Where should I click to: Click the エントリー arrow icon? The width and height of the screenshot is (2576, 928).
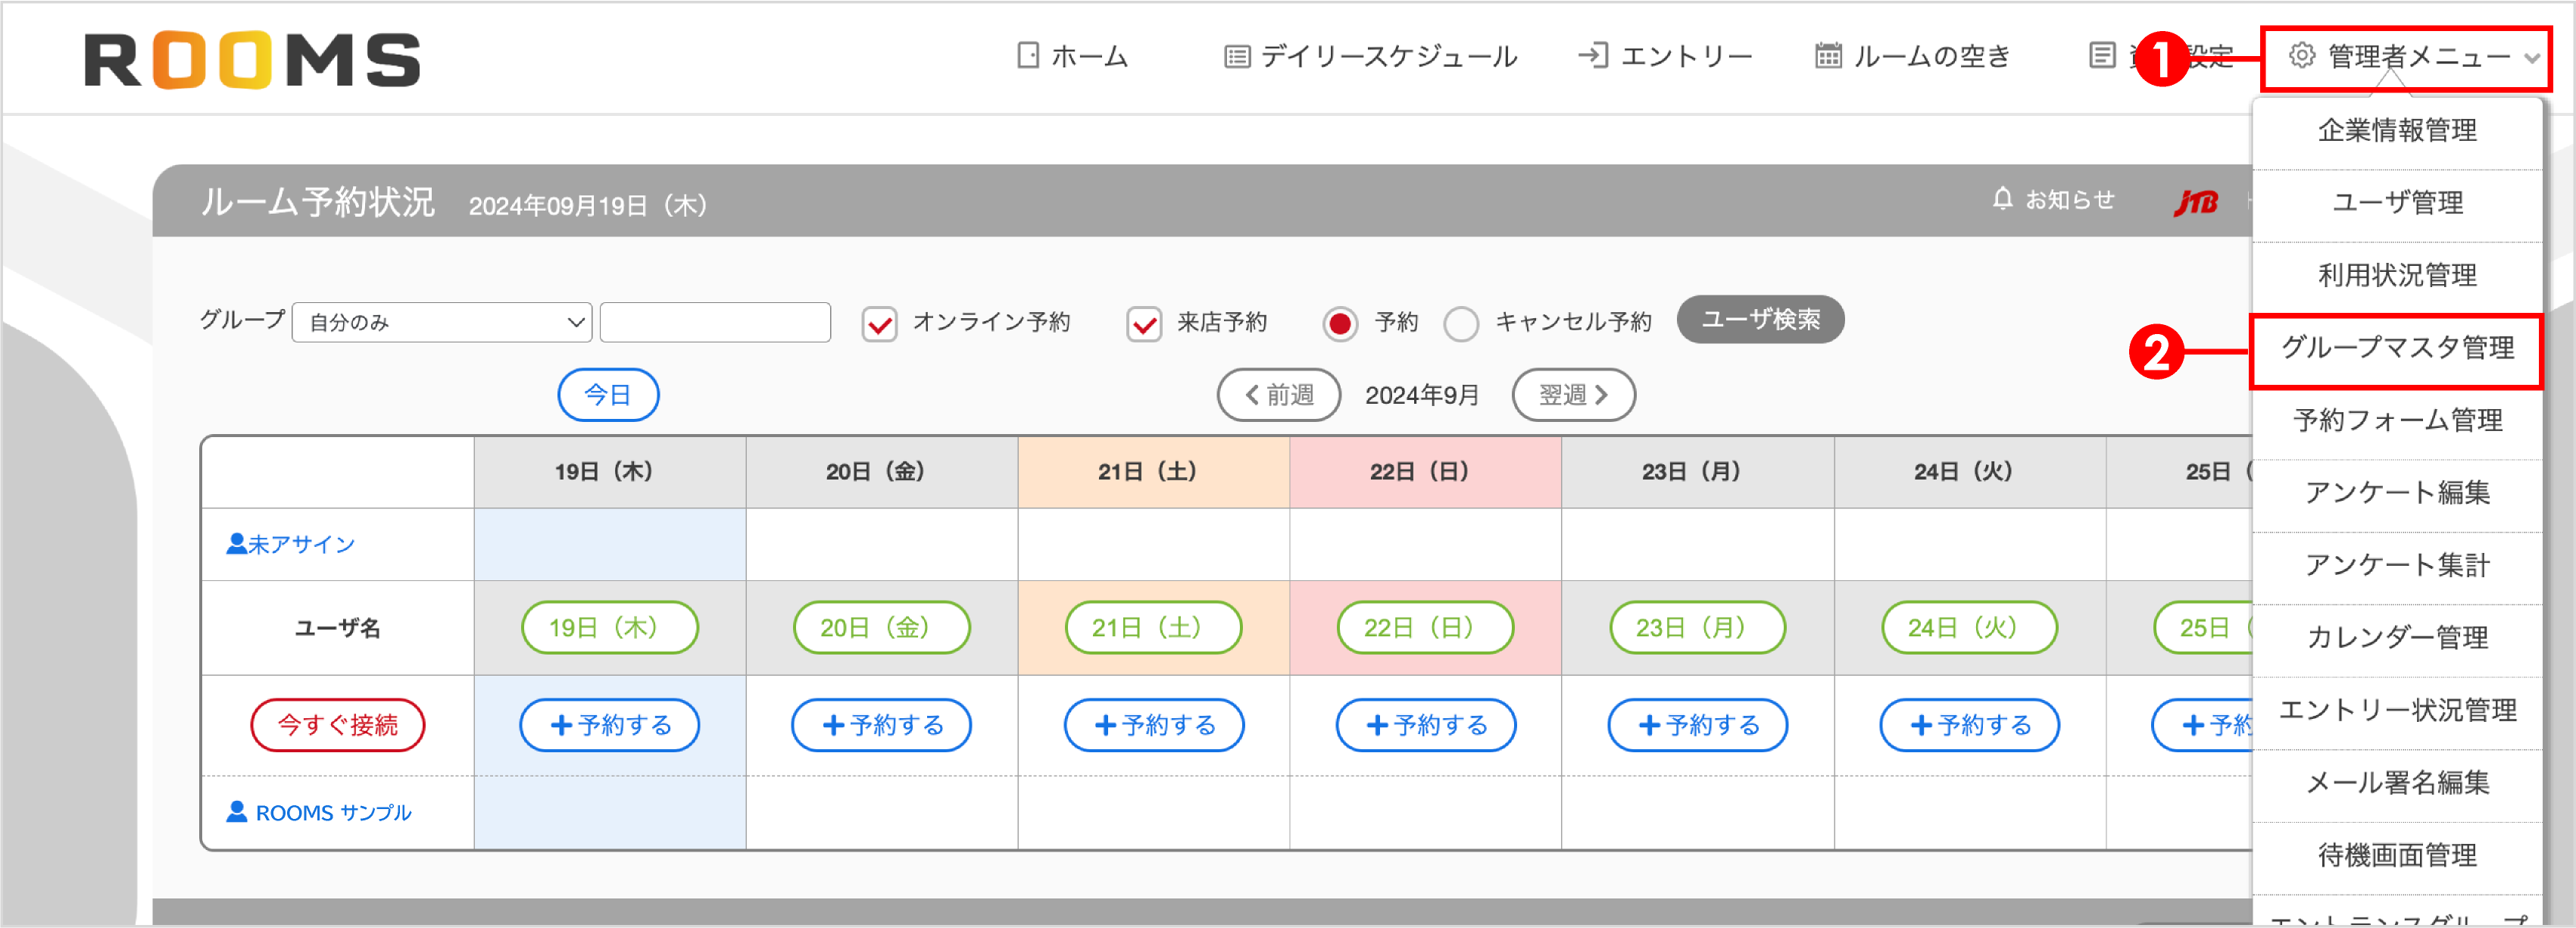pyautogui.click(x=1593, y=57)
